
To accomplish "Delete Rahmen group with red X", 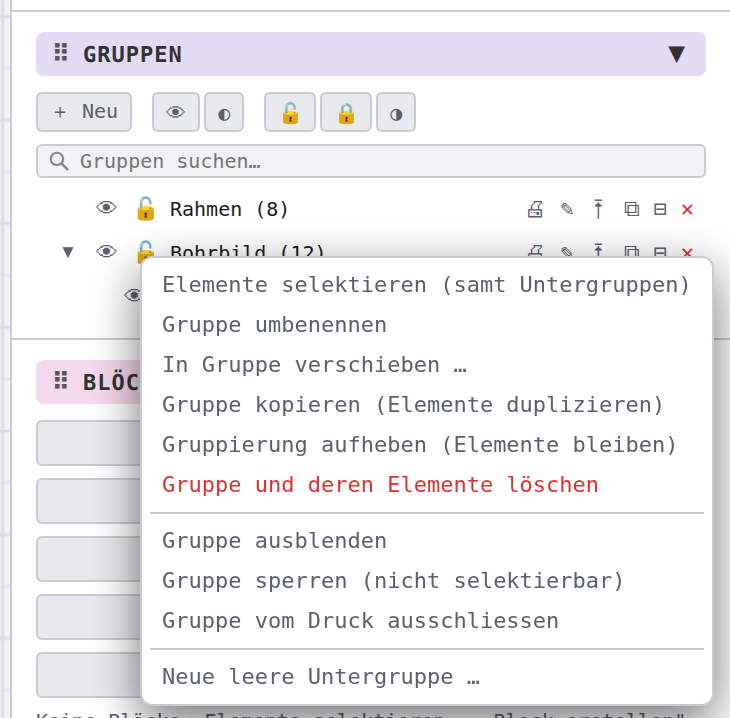I will pos(687,210).
